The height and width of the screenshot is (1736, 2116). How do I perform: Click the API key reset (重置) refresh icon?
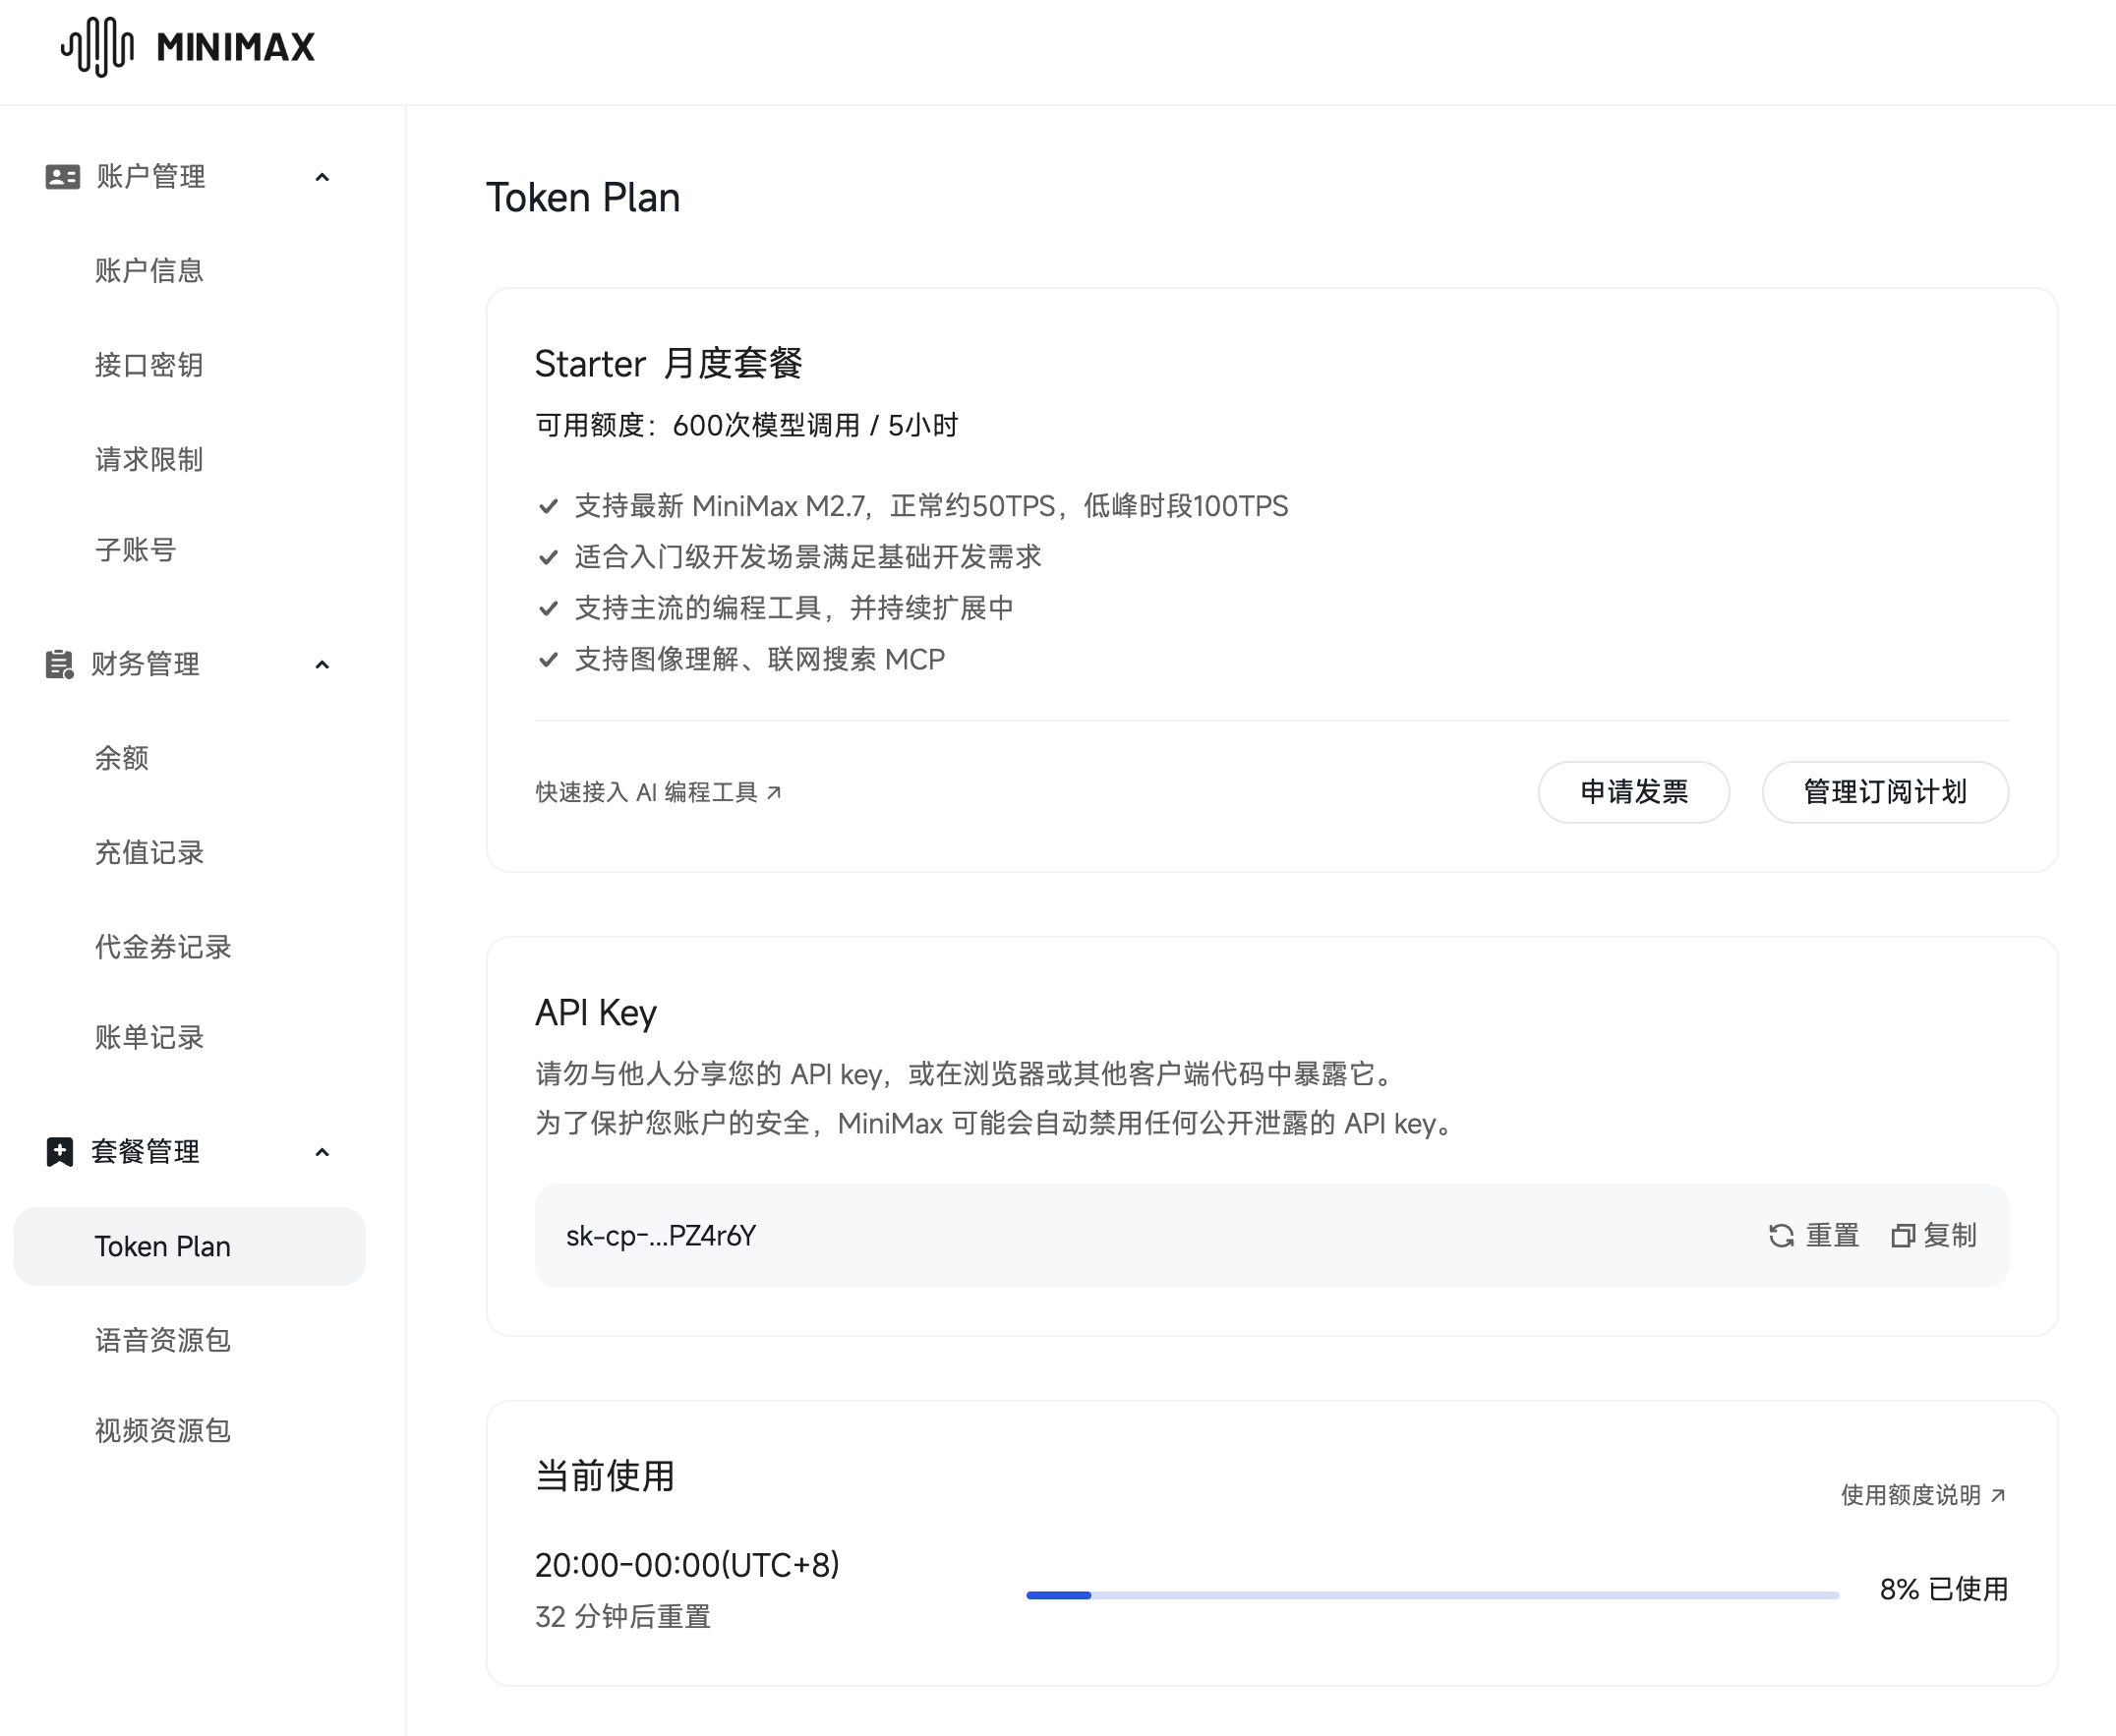point(1781,1236)
